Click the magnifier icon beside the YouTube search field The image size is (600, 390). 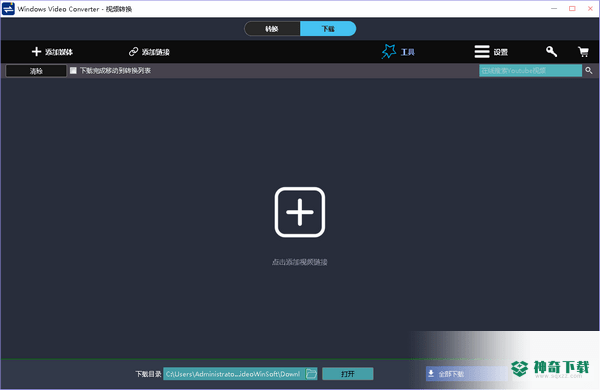click(x=589, y=70)
